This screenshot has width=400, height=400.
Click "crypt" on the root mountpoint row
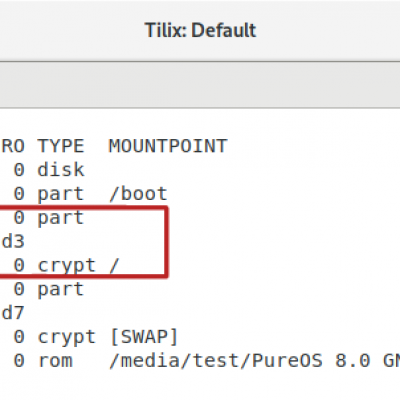pos(67,266)
